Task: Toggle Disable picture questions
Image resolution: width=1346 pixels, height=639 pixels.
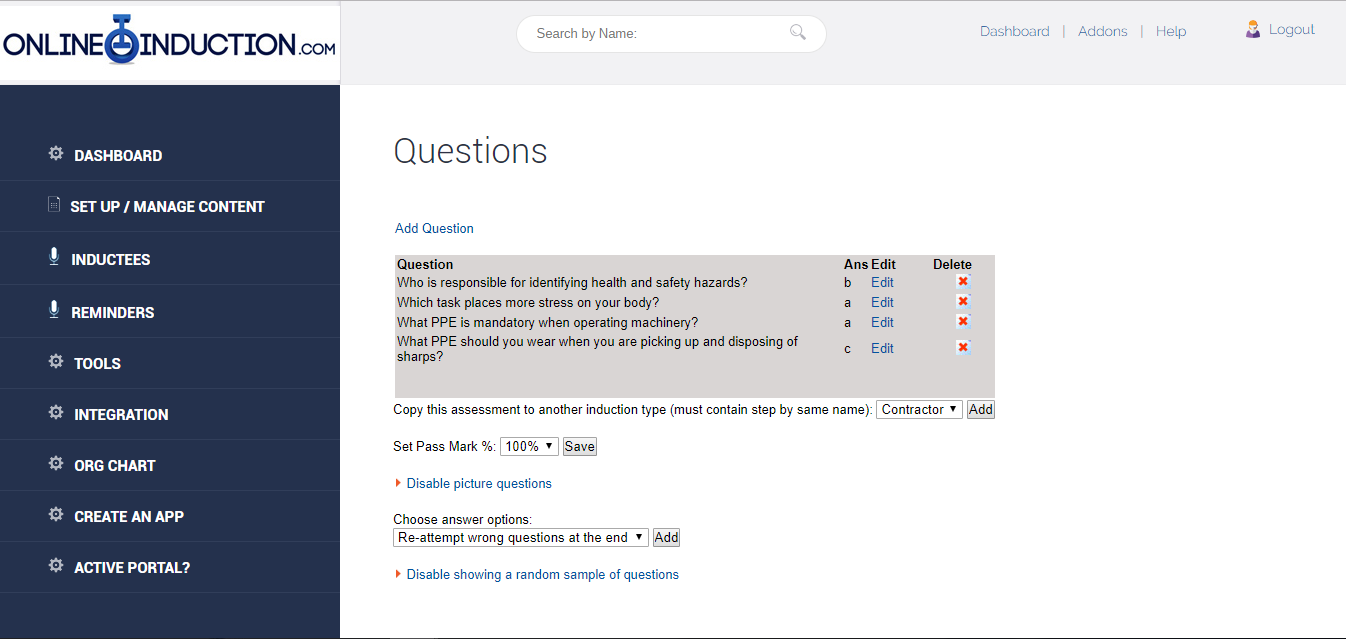Action: click(x=478, y=484)
